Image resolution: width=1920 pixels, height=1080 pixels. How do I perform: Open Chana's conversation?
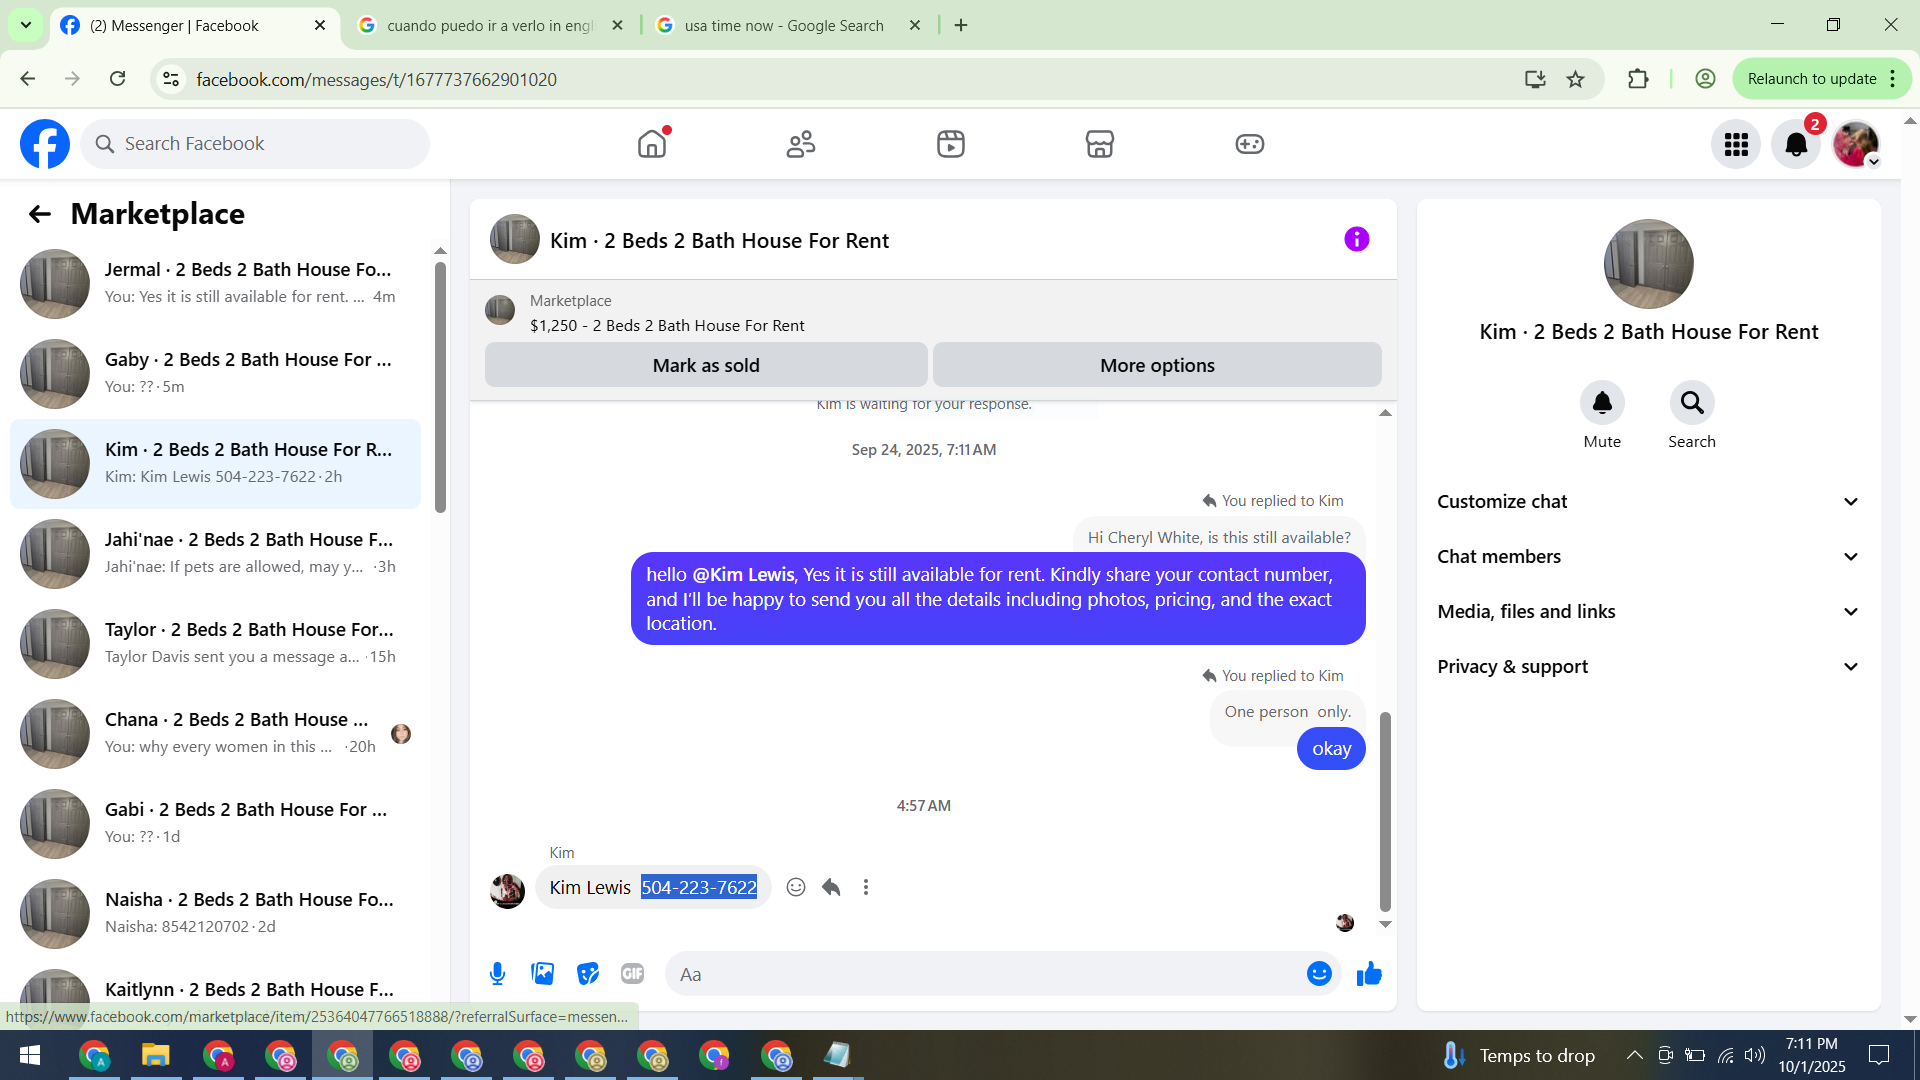[x=215, y=734]
